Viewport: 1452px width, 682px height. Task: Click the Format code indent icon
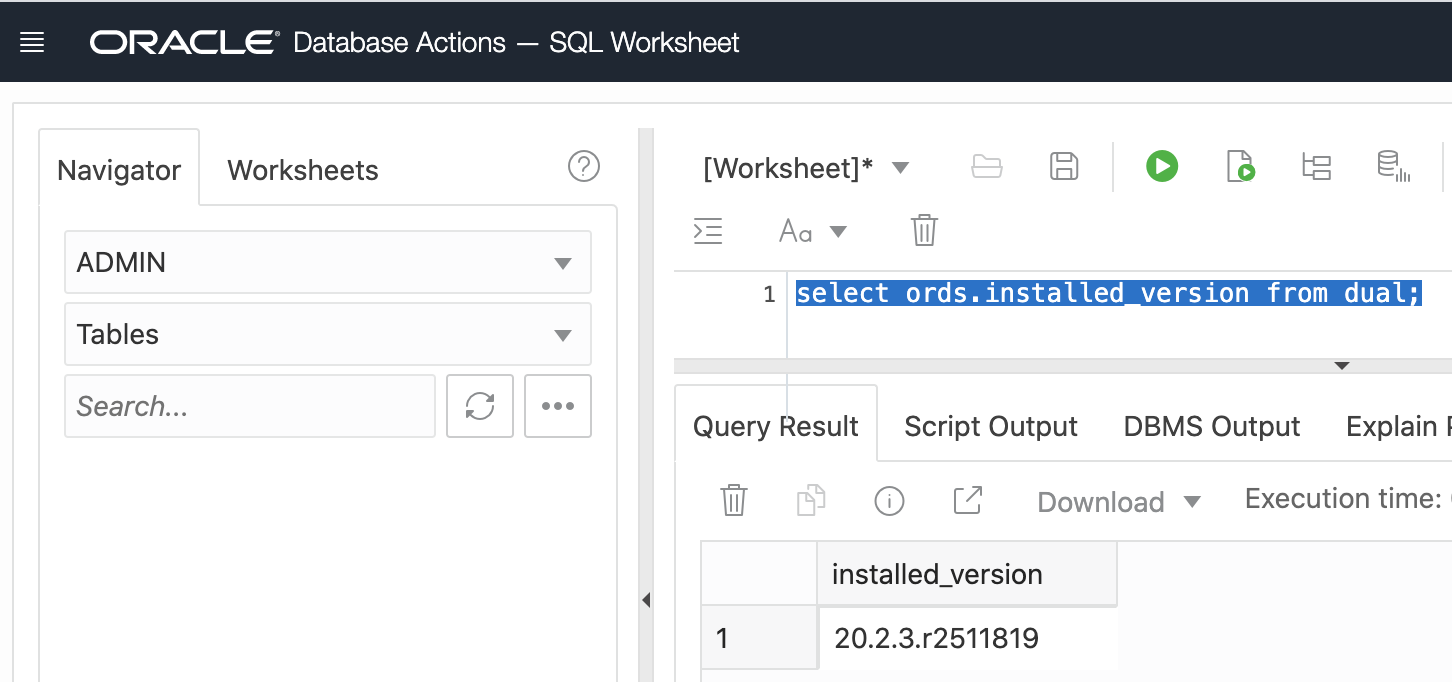[x=708, y=231]
